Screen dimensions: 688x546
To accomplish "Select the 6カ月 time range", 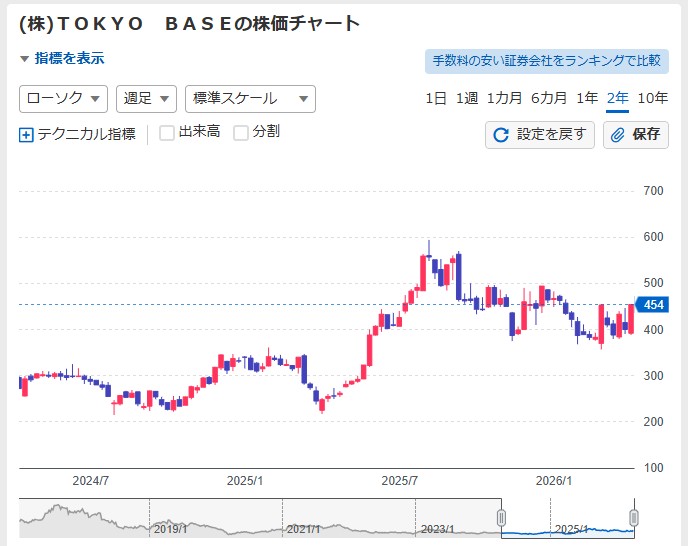I will [x=549, y=98].
